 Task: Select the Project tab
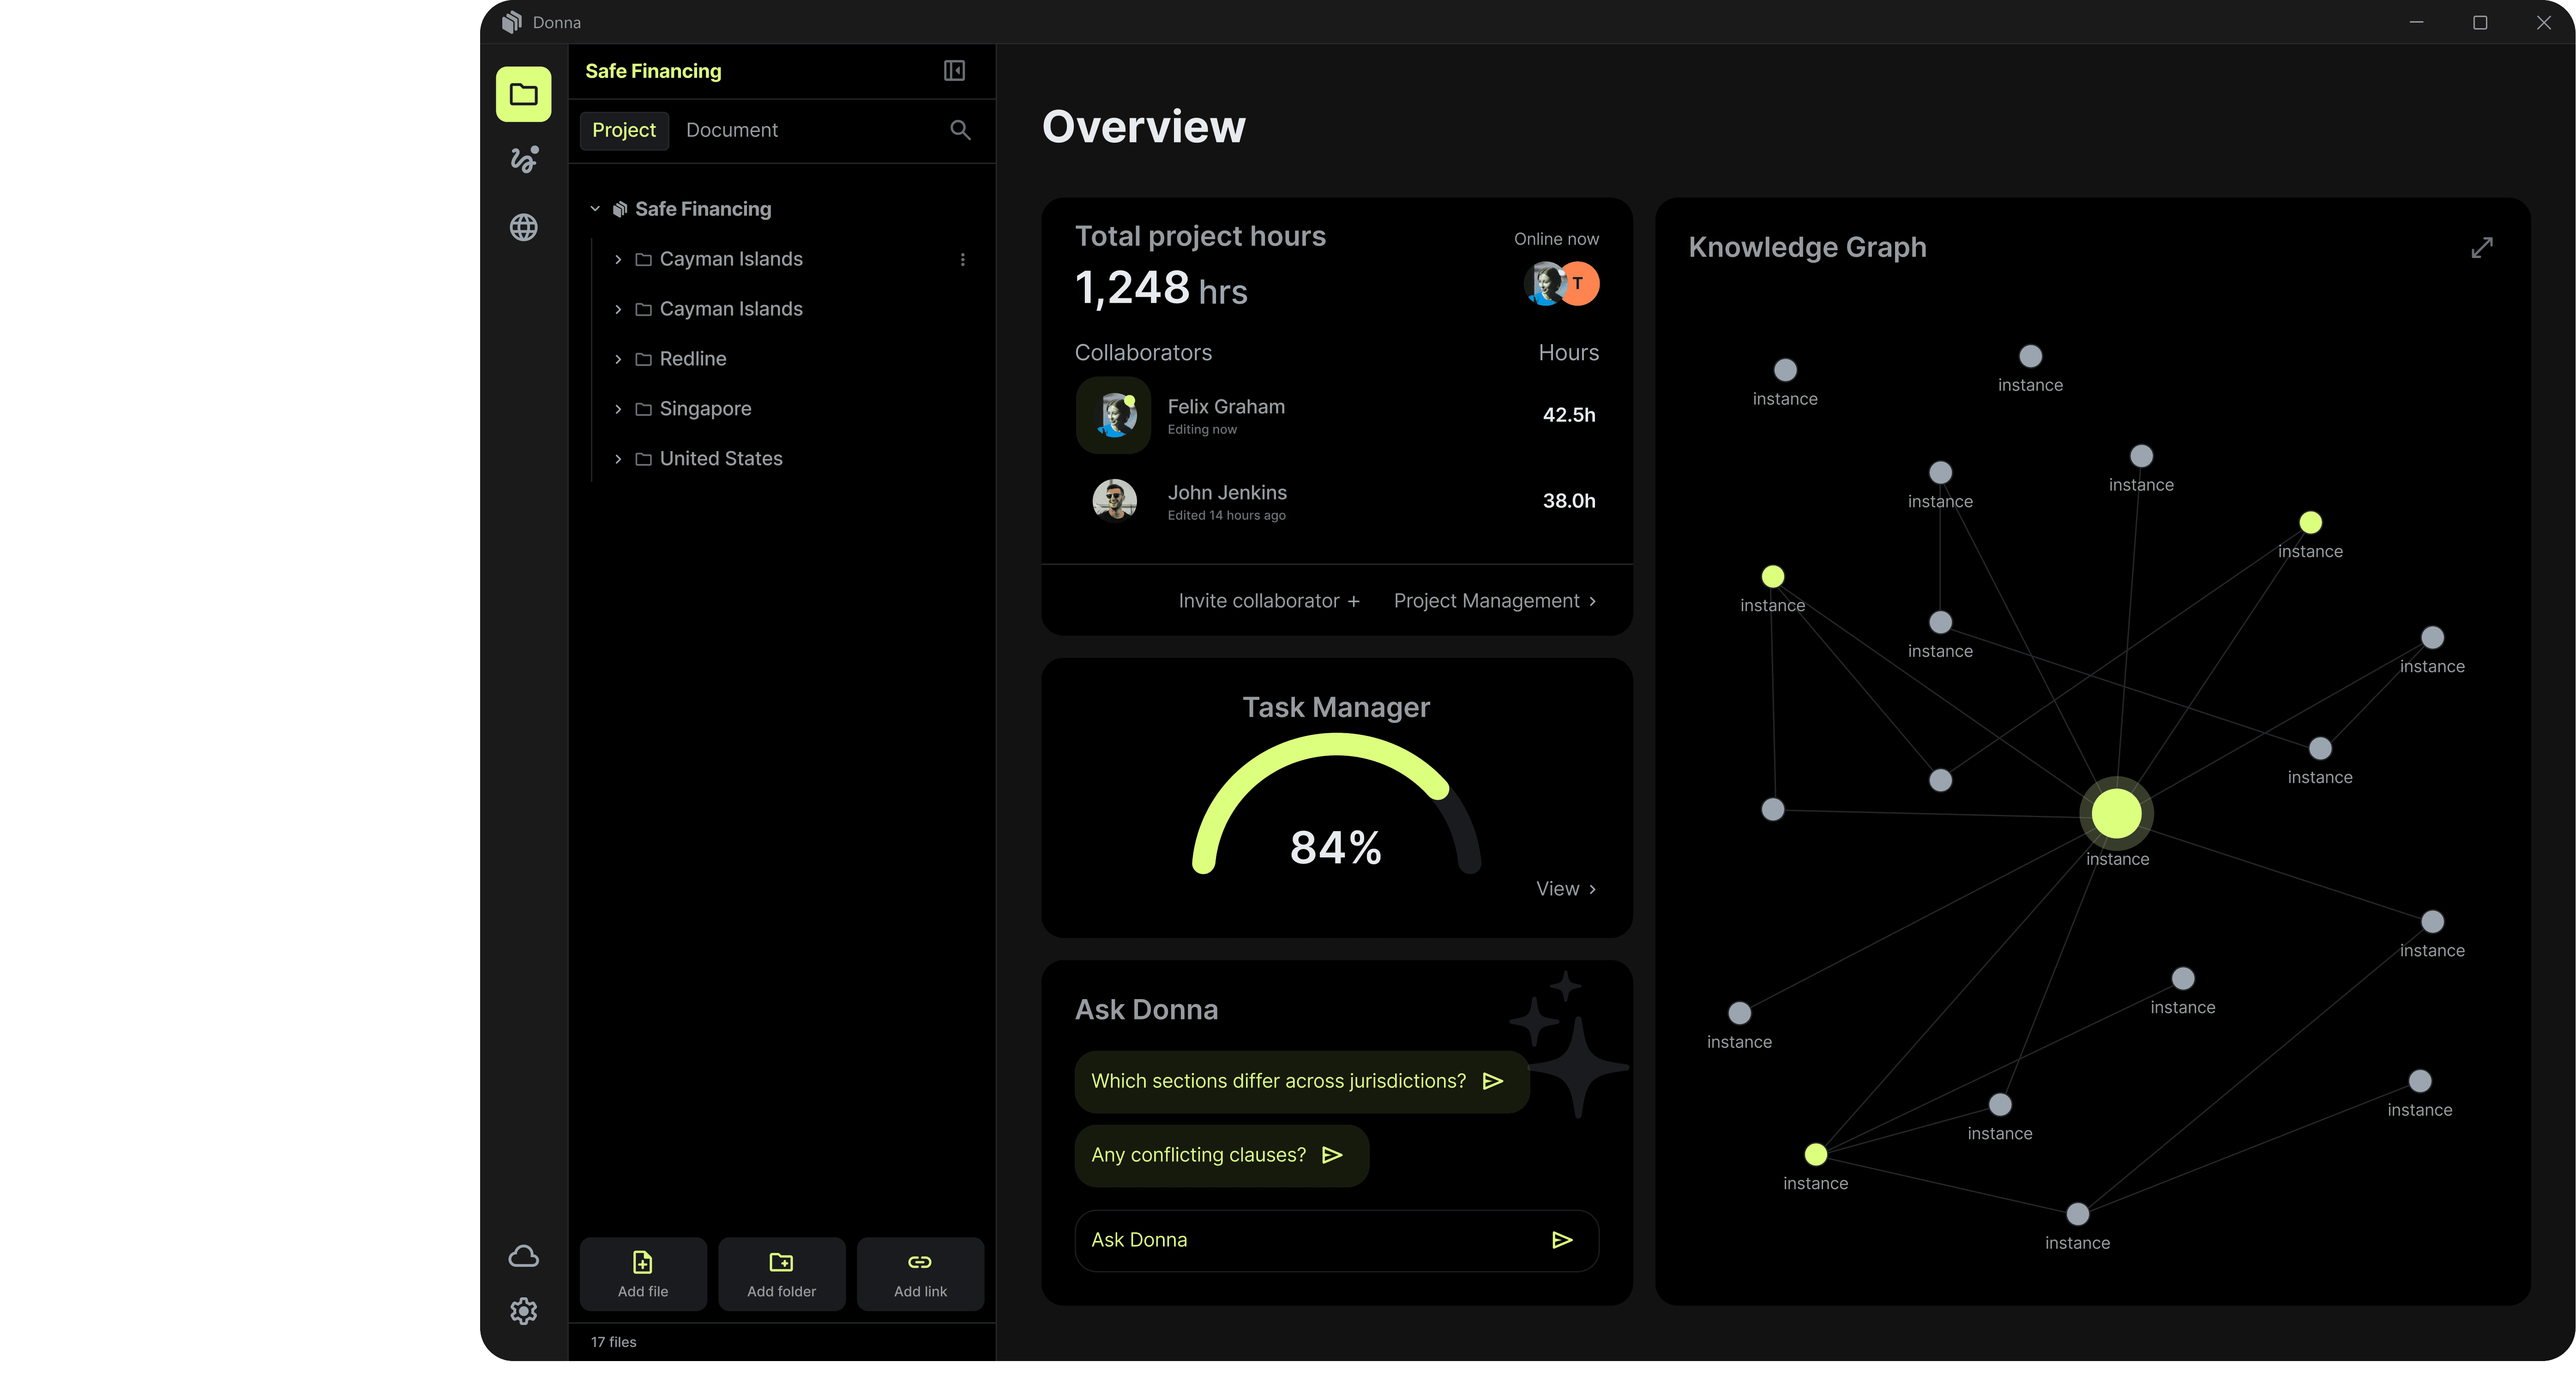click(x=623, y=130)
